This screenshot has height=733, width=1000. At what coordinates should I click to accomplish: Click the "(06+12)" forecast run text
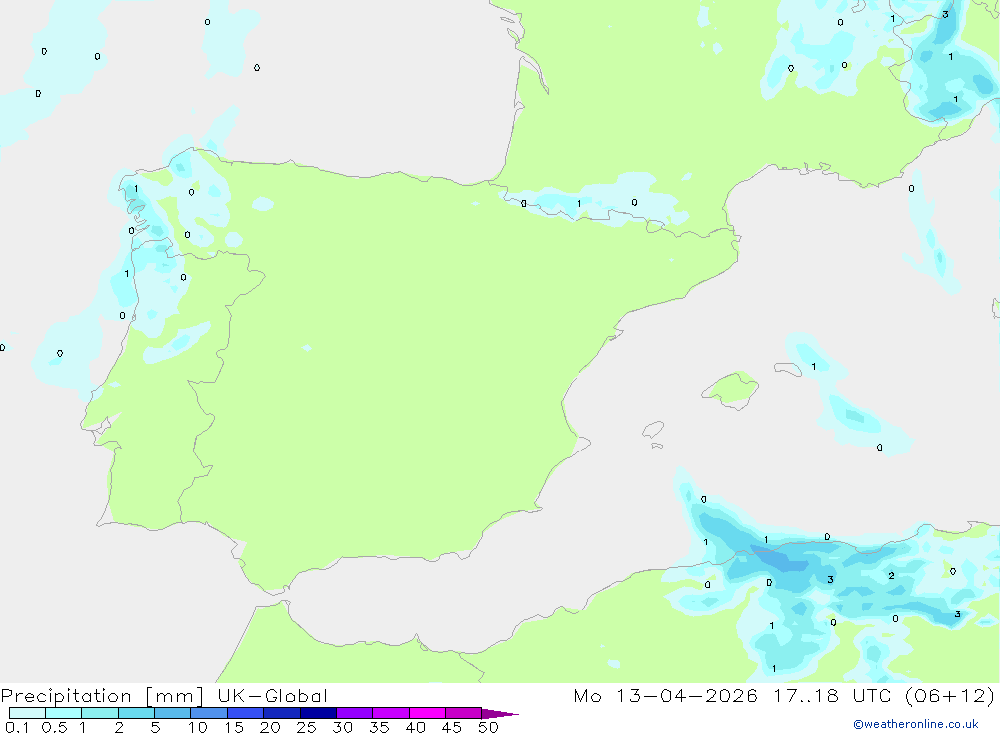(950, 695)
